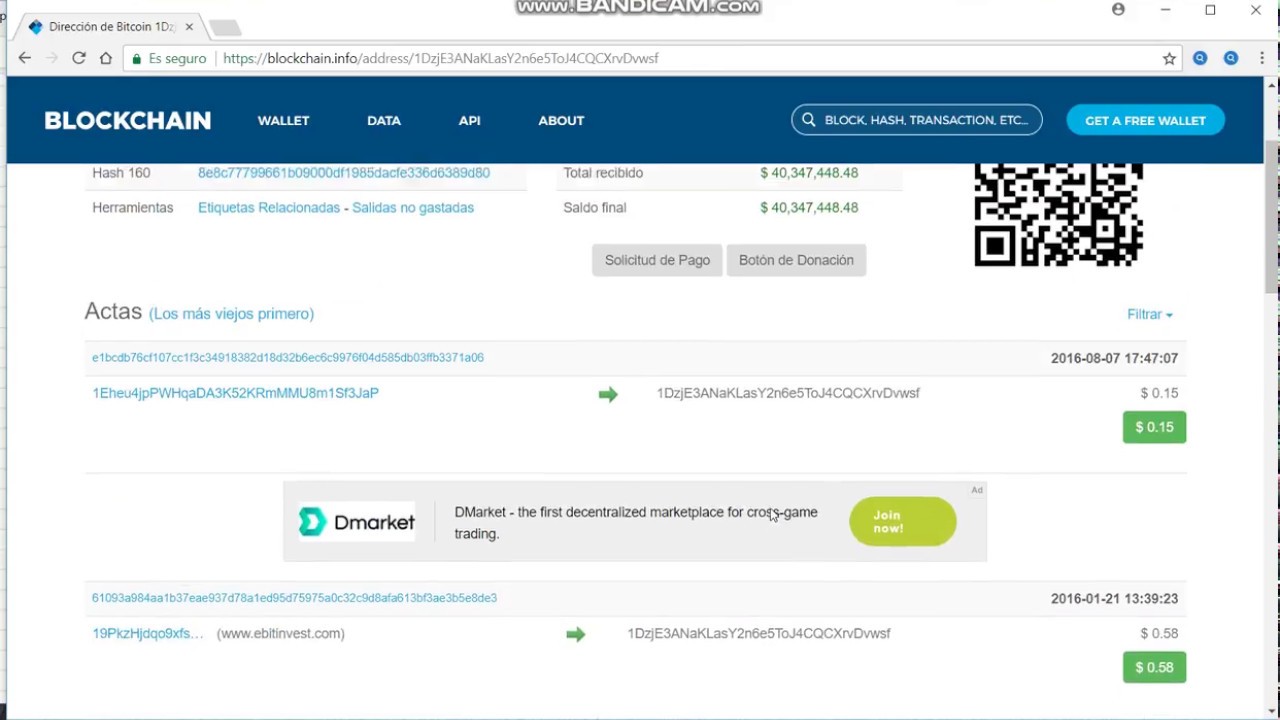The image size is (1280, 720).
Task: Click the address QR code image
Action: [1059, 215]
